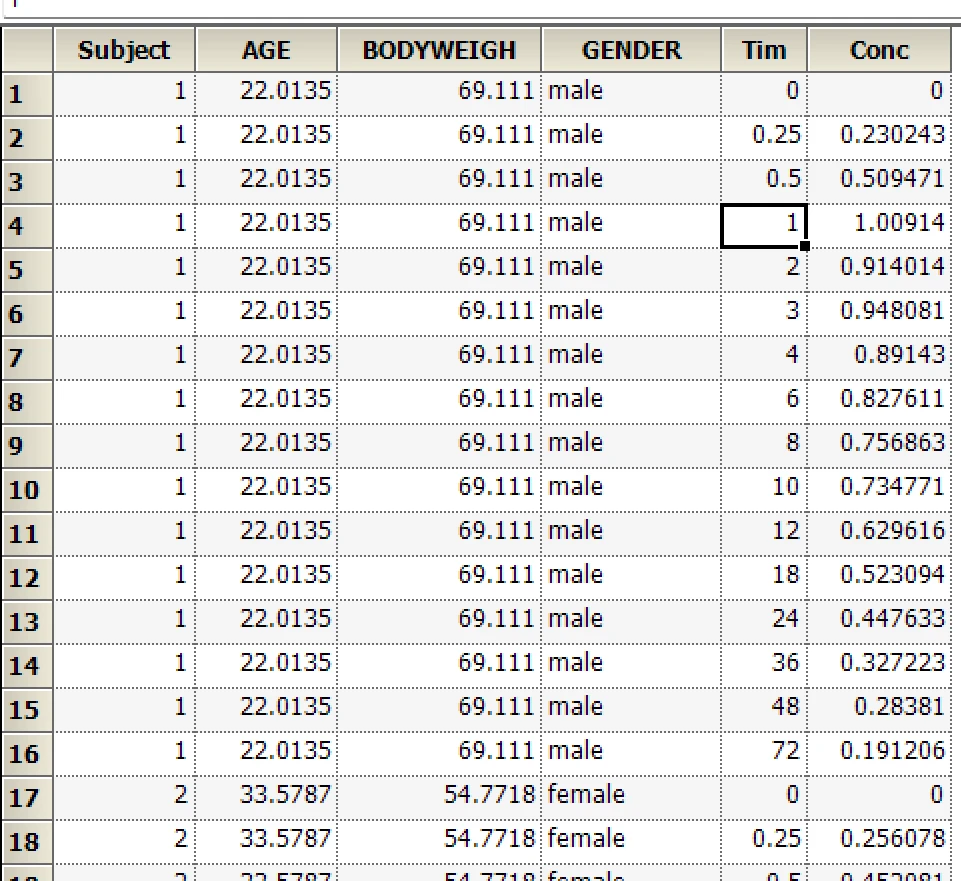Viewport: 961px width, 881px height.
Task: Click row header 10
Action: pos(26,490)
